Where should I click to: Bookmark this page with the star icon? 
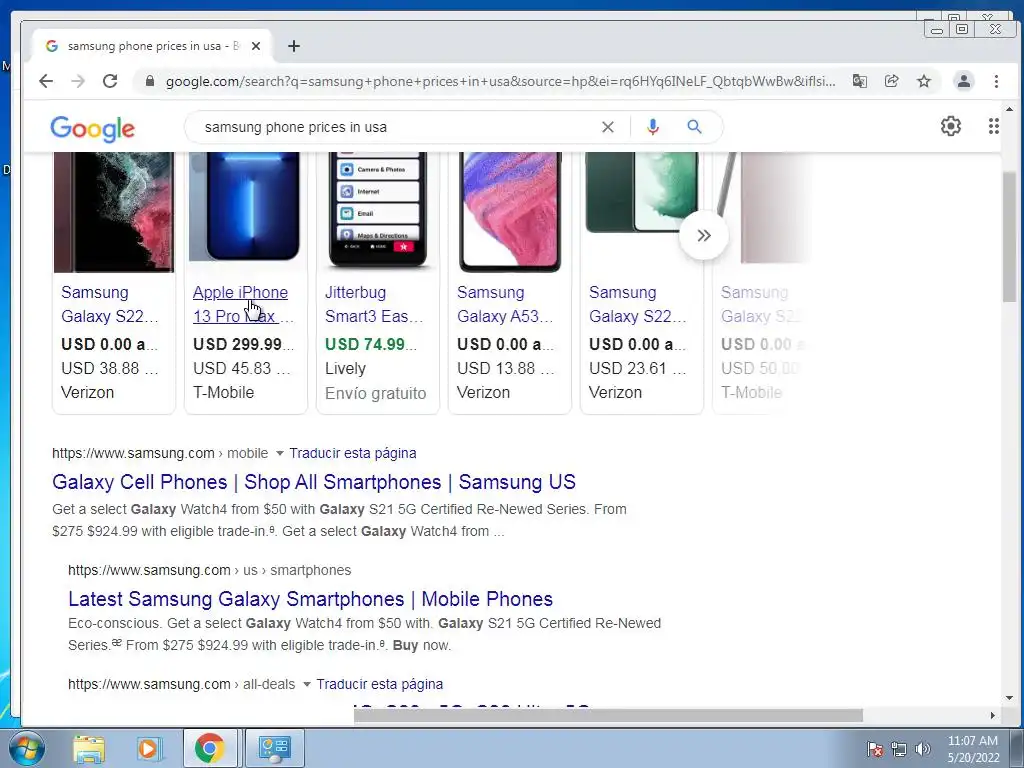pyautogui.click(x=923, y=81)
